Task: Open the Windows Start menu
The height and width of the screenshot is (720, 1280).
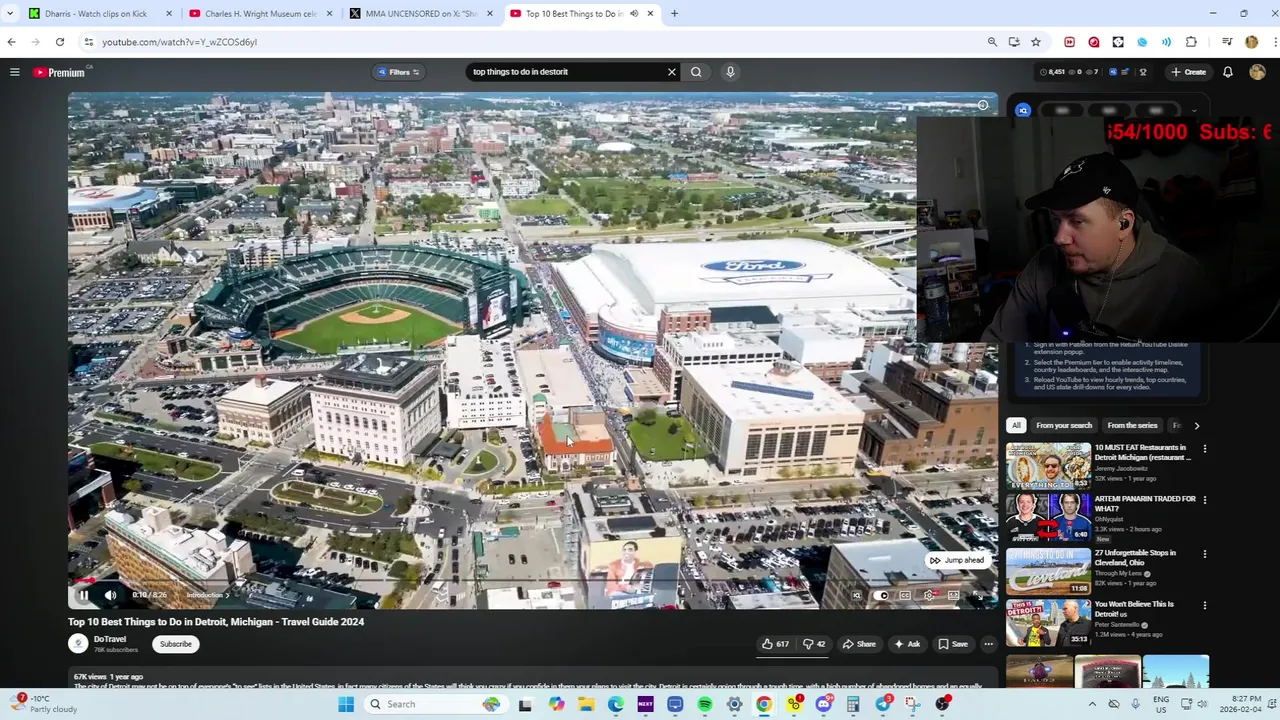Action: tap(346, 704)
